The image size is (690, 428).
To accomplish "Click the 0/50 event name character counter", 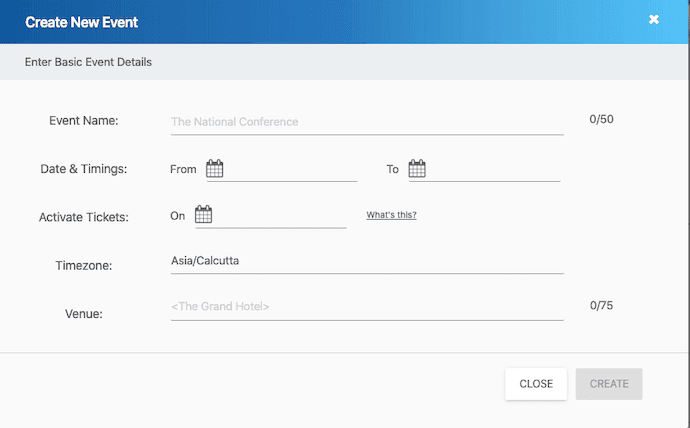I will tap(602, 119).
